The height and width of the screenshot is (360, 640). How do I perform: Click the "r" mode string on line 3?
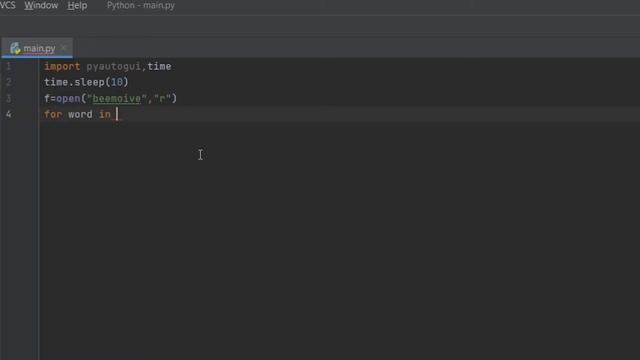click(162, 98)
